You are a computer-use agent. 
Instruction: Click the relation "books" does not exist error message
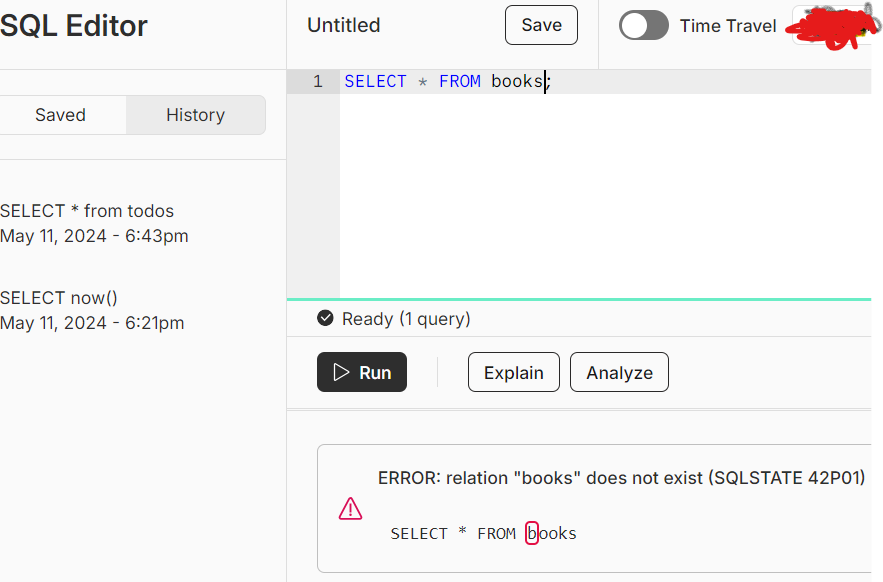pyautogui.click(x=620, y=478)
